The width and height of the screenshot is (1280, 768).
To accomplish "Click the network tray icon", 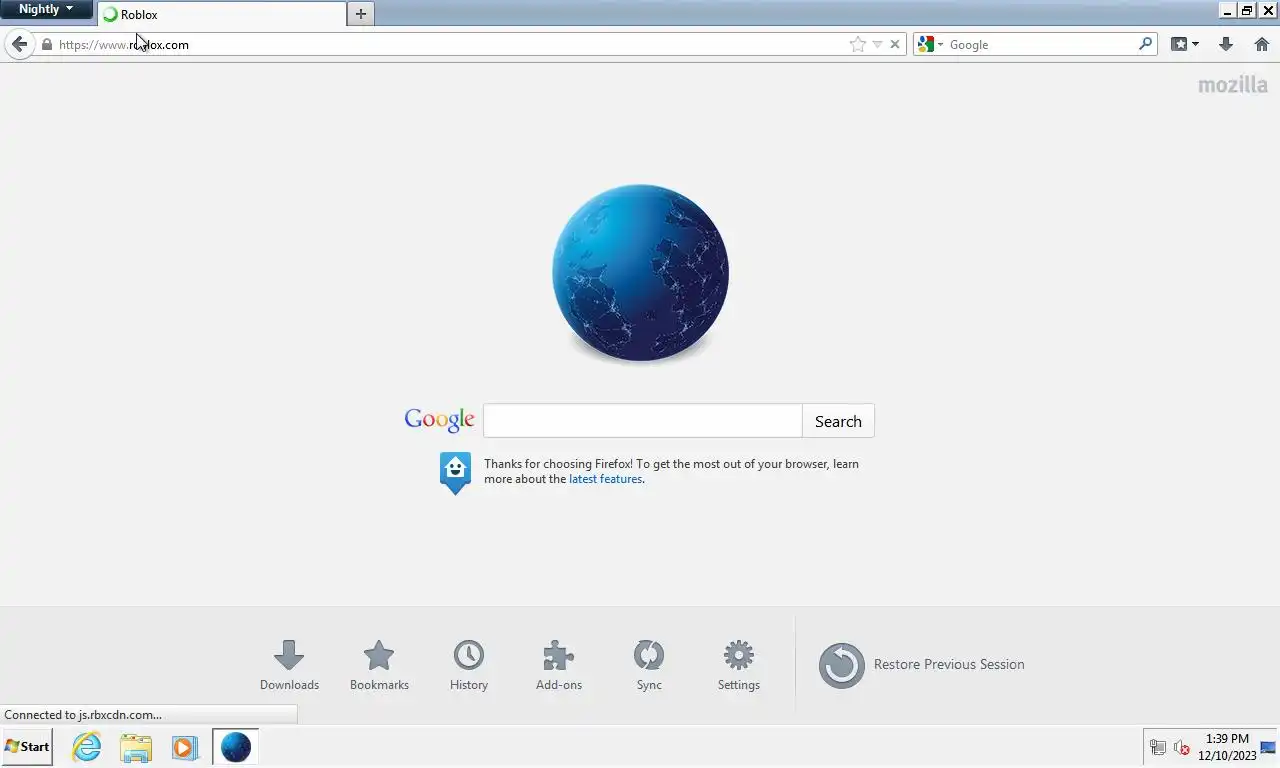I will tap(1158, 748).
